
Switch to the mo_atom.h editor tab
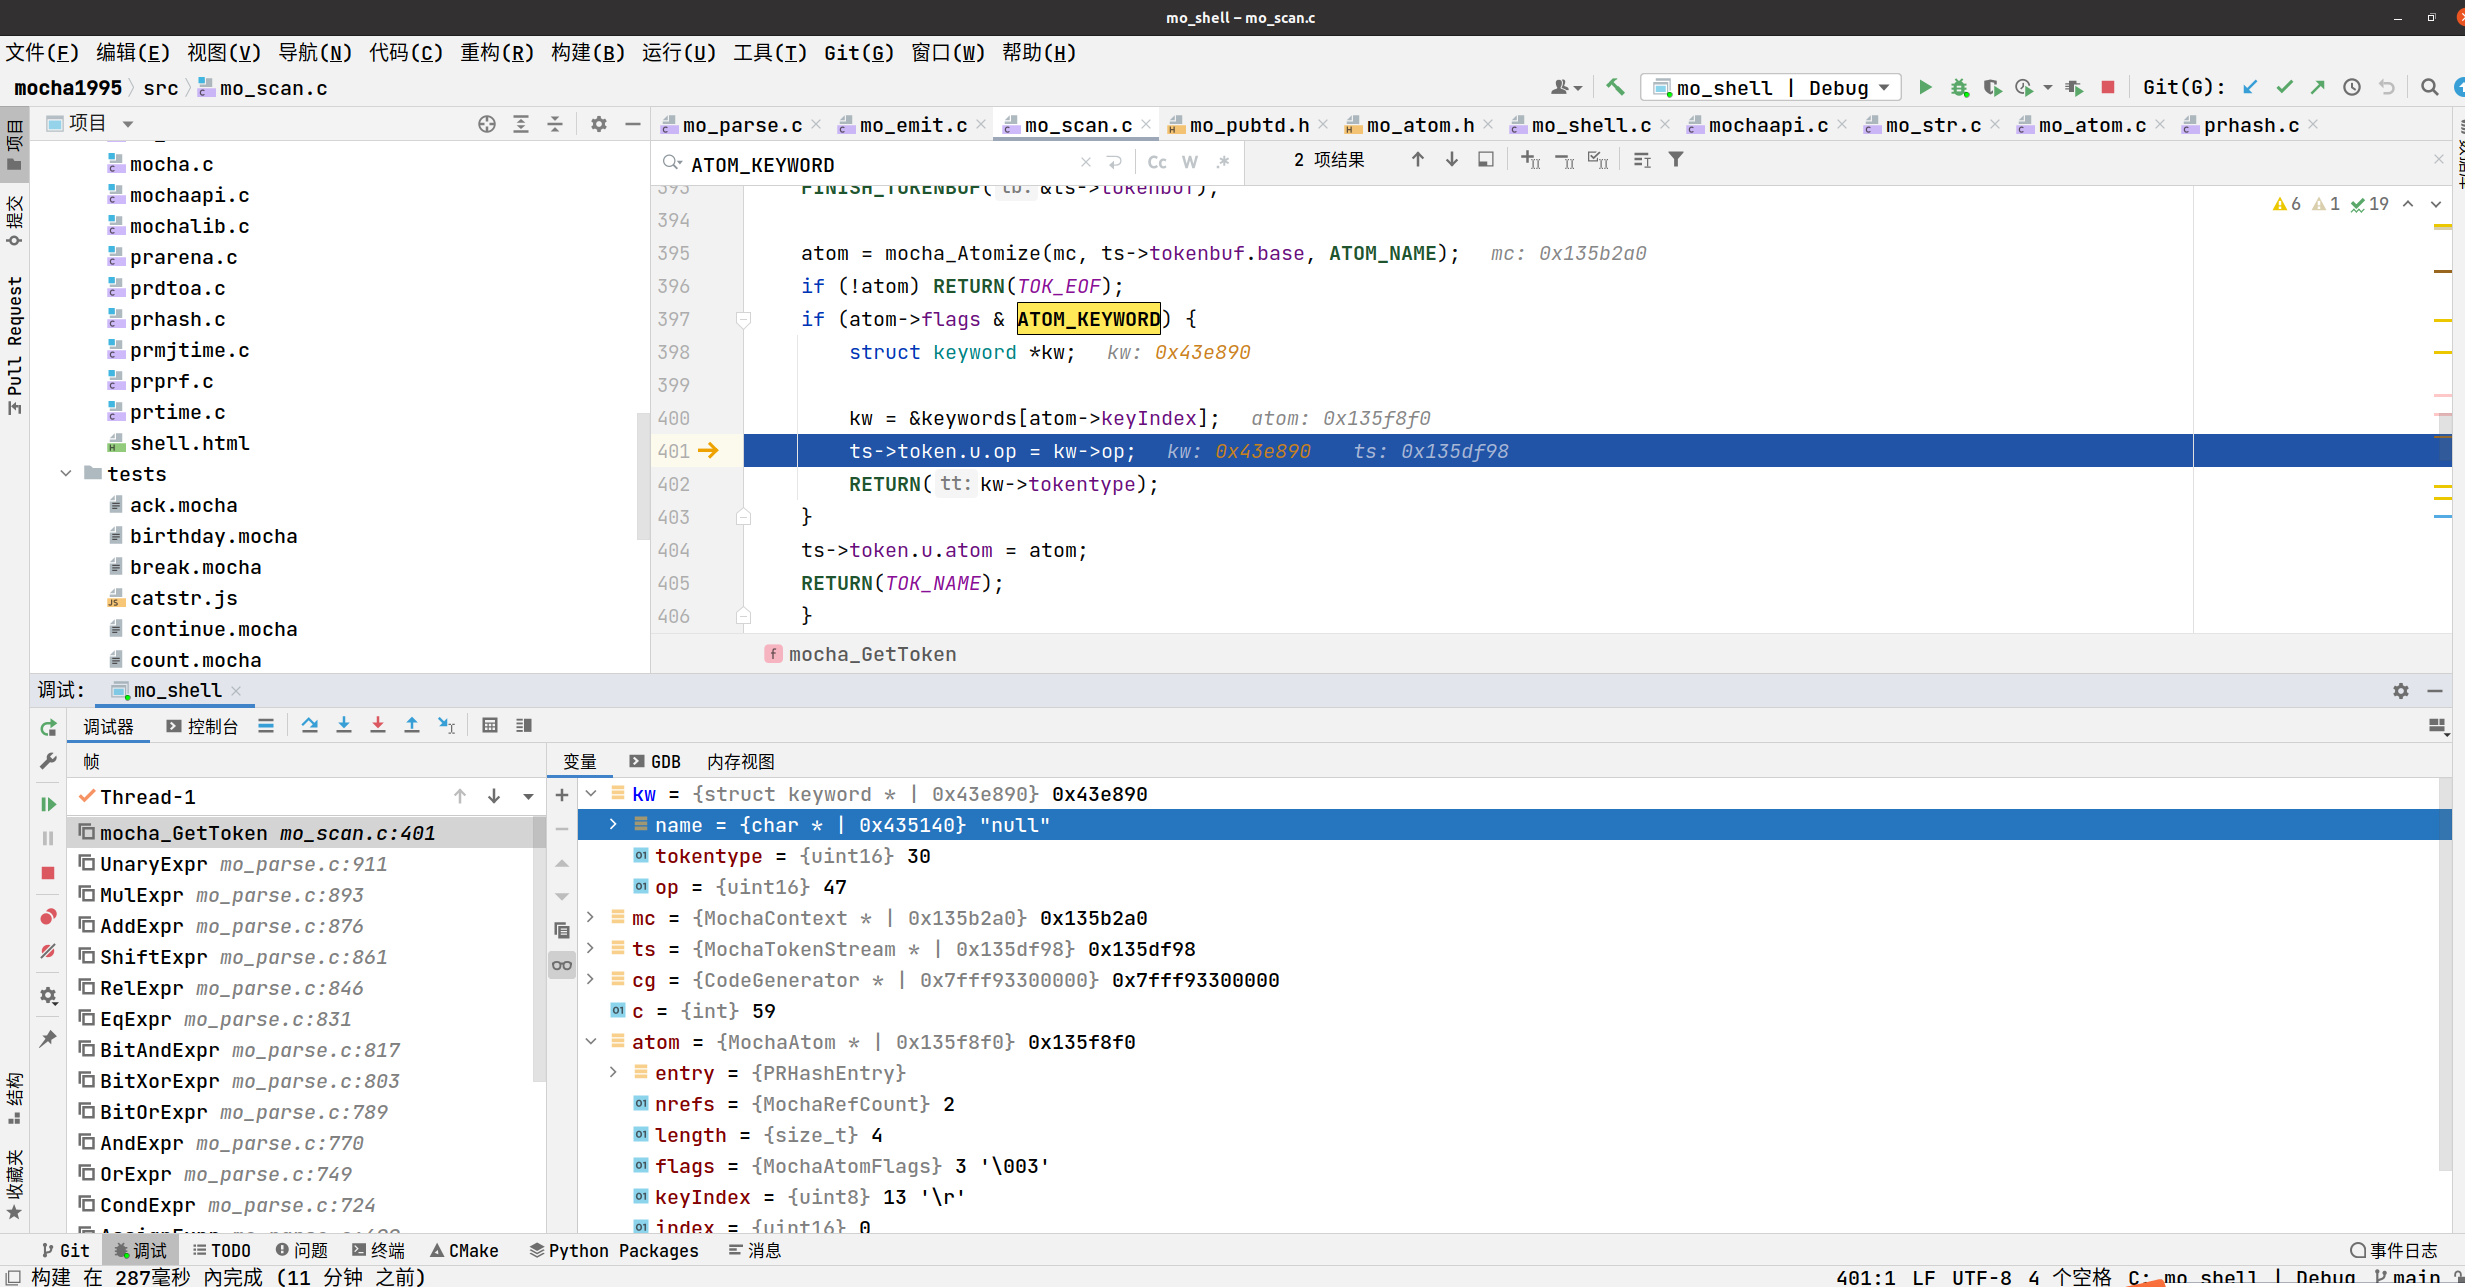[1420, 125]
